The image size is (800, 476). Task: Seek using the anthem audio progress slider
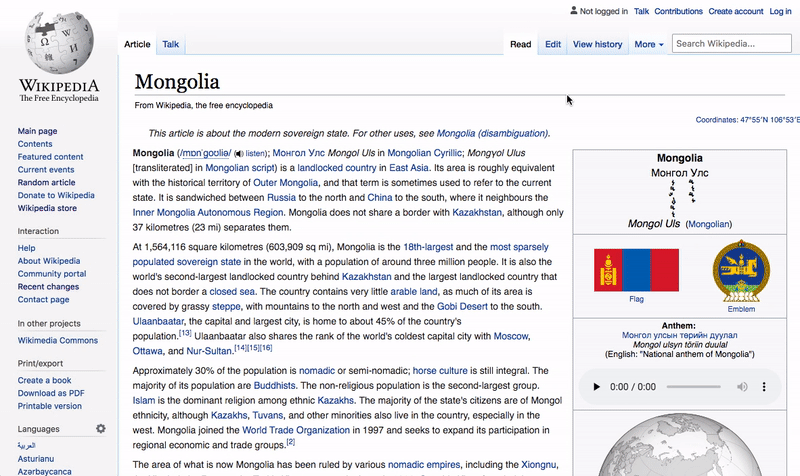(693, 387)
